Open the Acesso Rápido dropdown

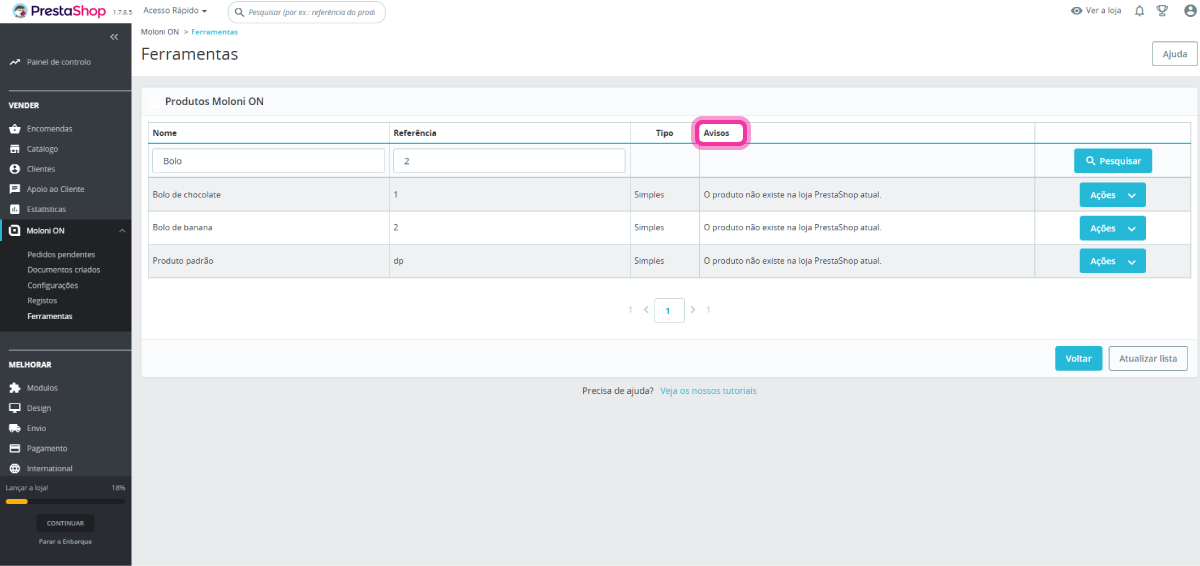(x=175, y=11)
